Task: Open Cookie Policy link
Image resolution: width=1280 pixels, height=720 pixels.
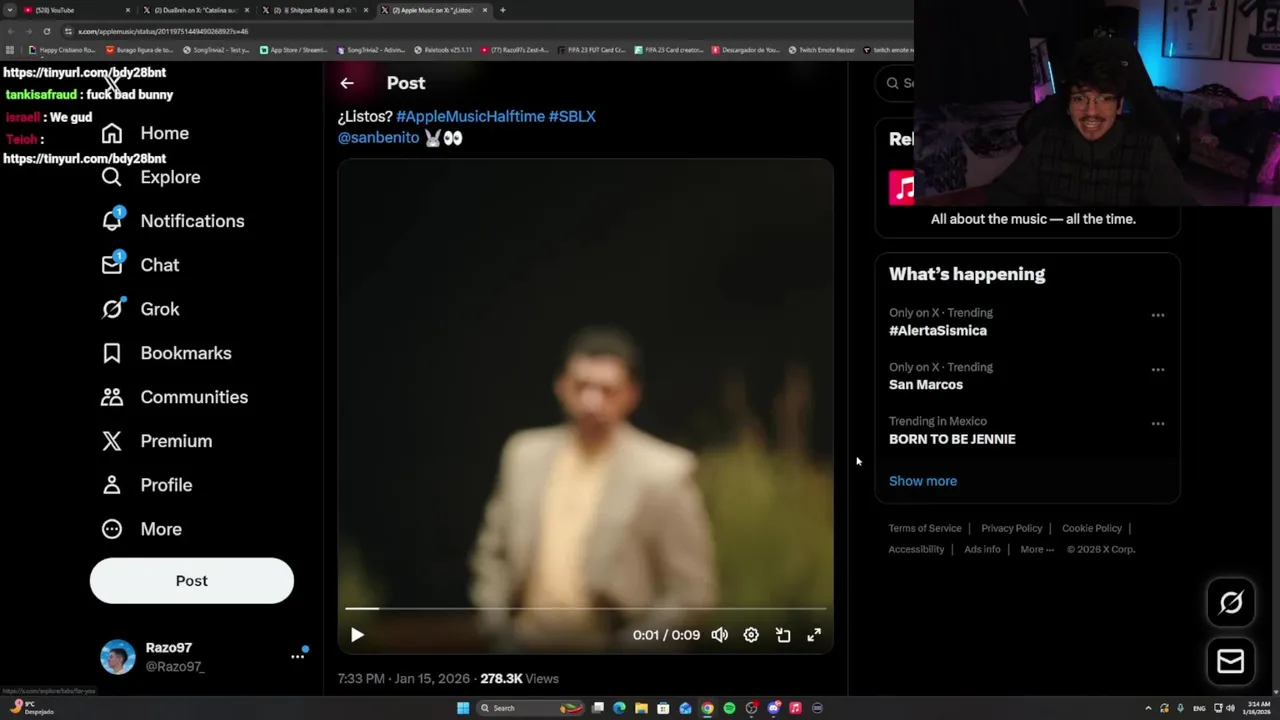Action: [x=1092, y=528]
